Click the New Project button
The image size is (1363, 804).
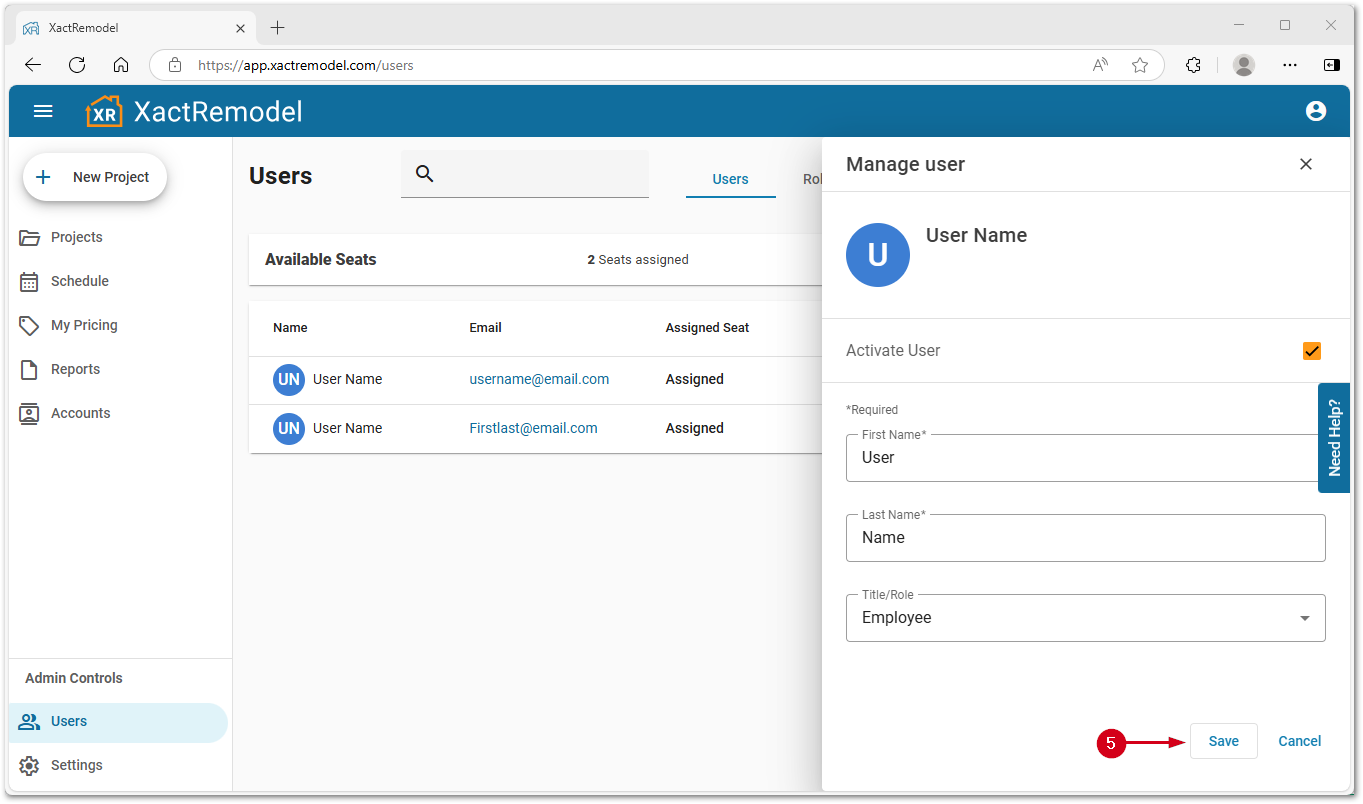tap(95, 177)
